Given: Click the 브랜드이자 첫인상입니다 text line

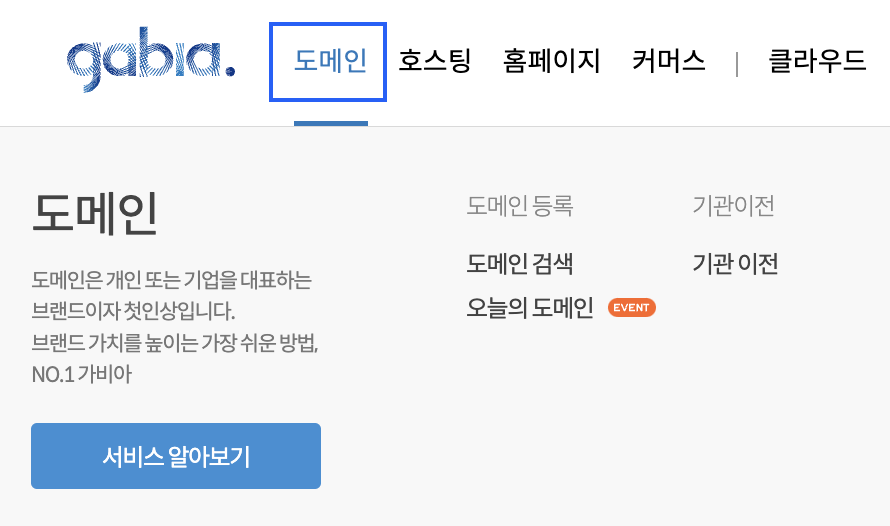Looking at the screenshot, I should (133, 311).
